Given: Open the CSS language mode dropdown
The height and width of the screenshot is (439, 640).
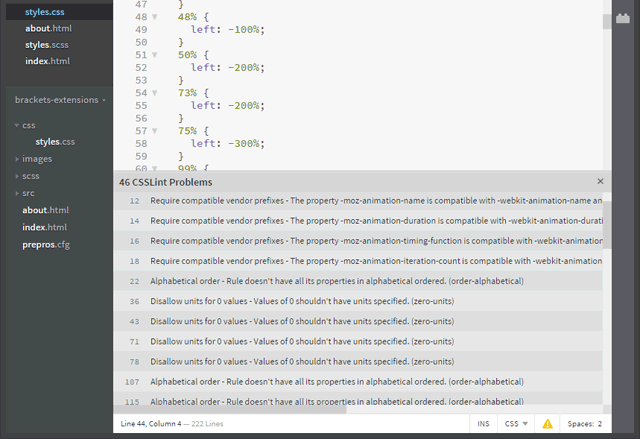Looking at the screenshot, I should coord(516,424).
